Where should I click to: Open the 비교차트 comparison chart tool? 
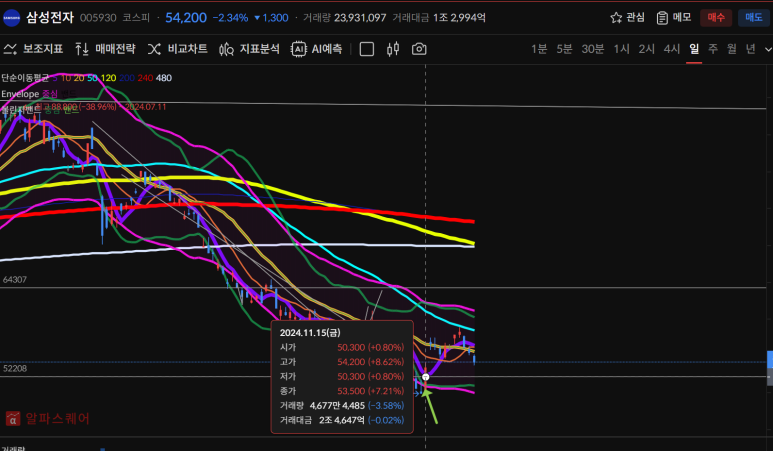[177, 49]
